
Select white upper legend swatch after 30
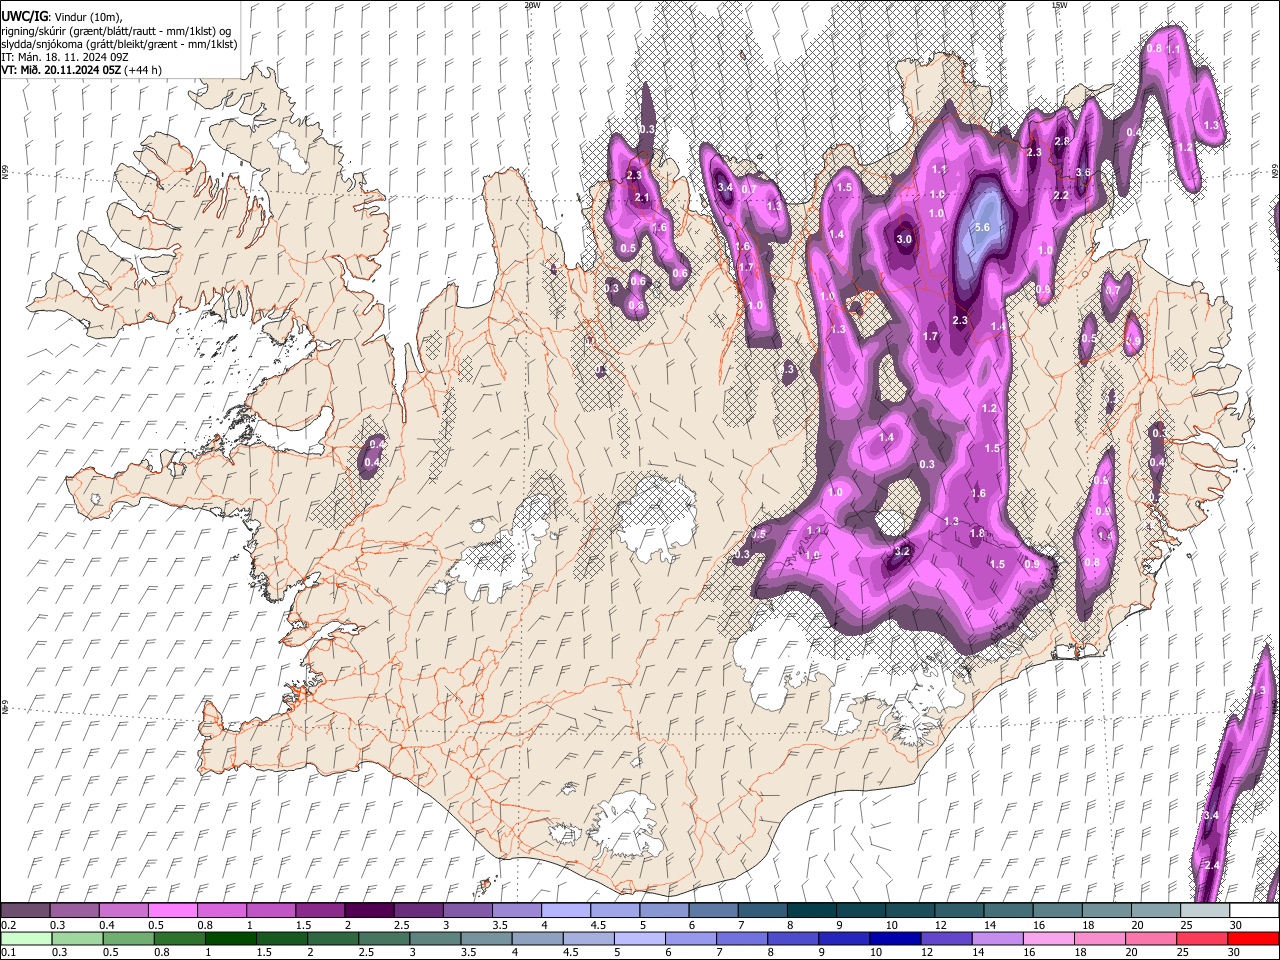1252,910
